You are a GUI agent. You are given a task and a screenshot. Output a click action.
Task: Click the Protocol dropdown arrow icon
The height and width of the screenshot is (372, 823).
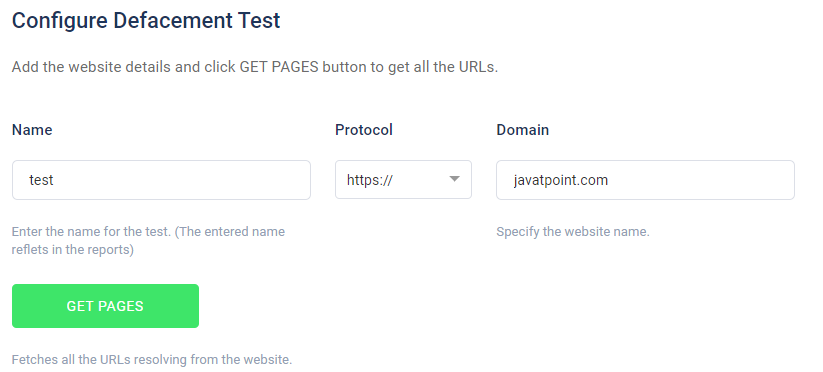click(x=455, y=179)
